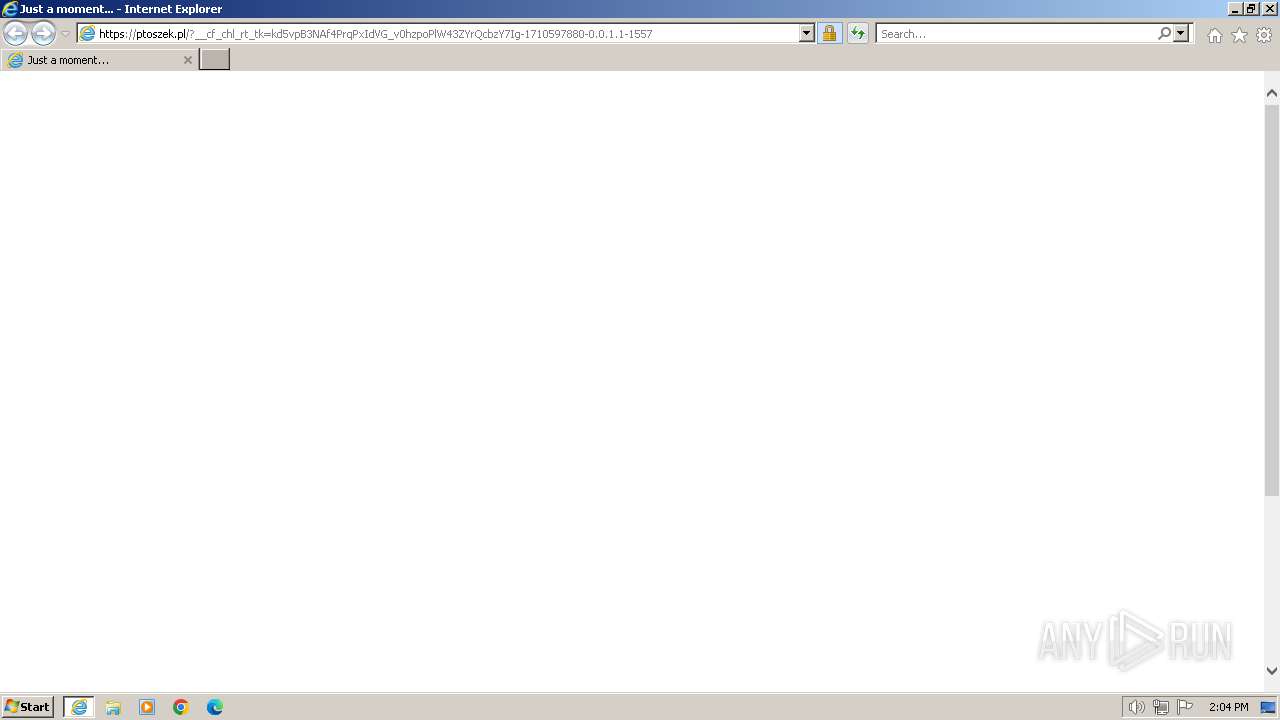Screen dimensions: 1280x720
Task: Close the 'Just a moment...' tab
Action: [187, 60]
